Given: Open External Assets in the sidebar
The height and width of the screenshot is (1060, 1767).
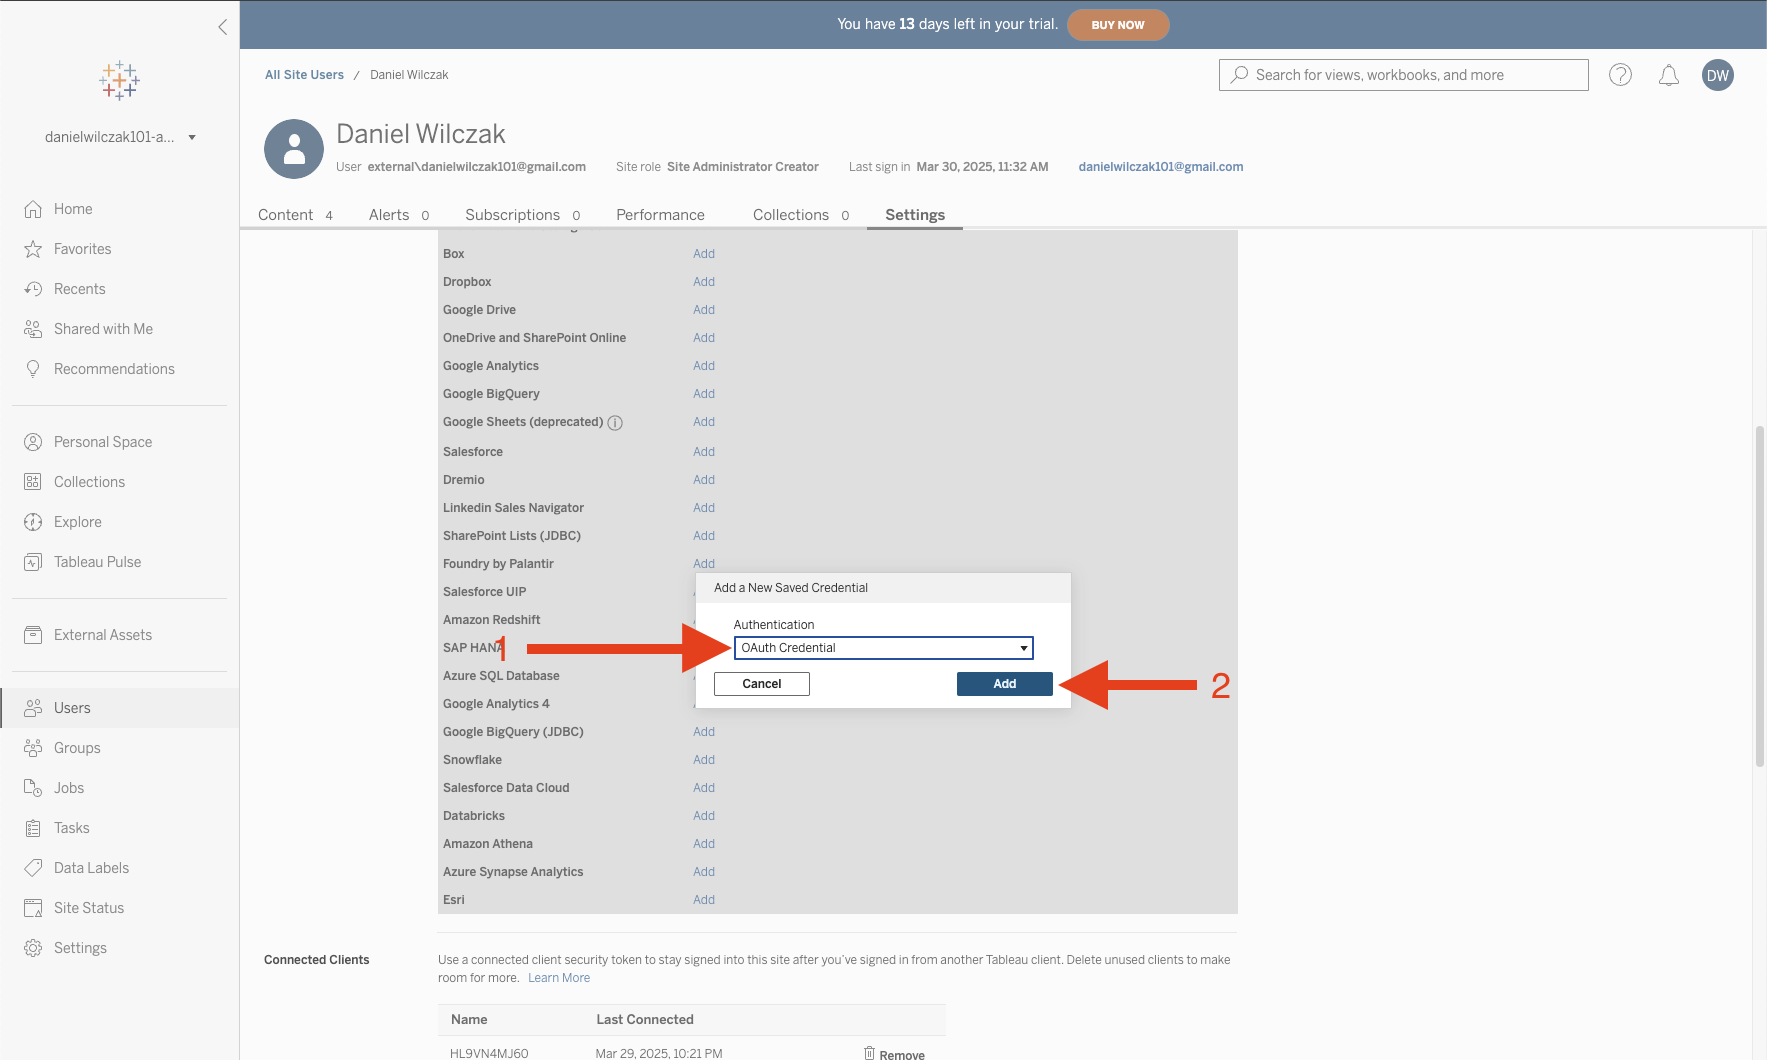Looking at the screenshot, I should pos(102,635).
